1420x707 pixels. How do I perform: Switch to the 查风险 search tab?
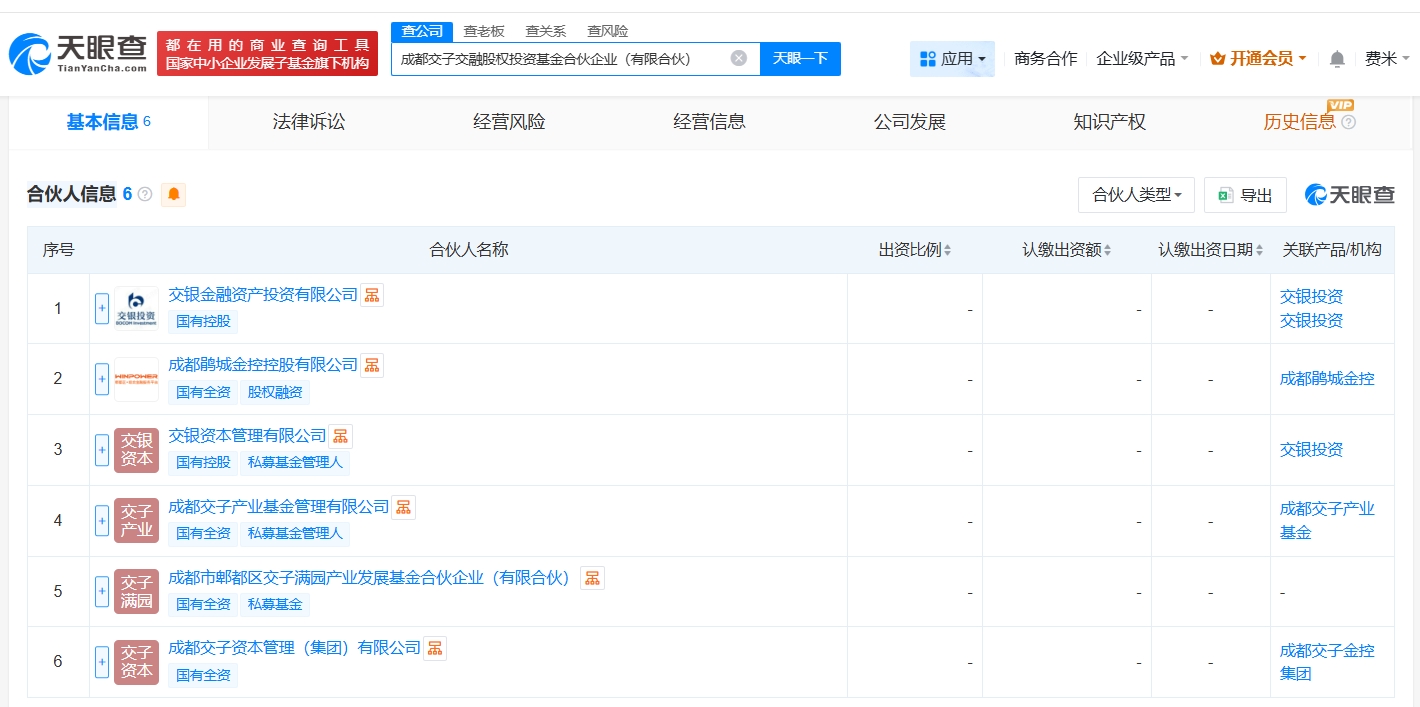point(607,31)
